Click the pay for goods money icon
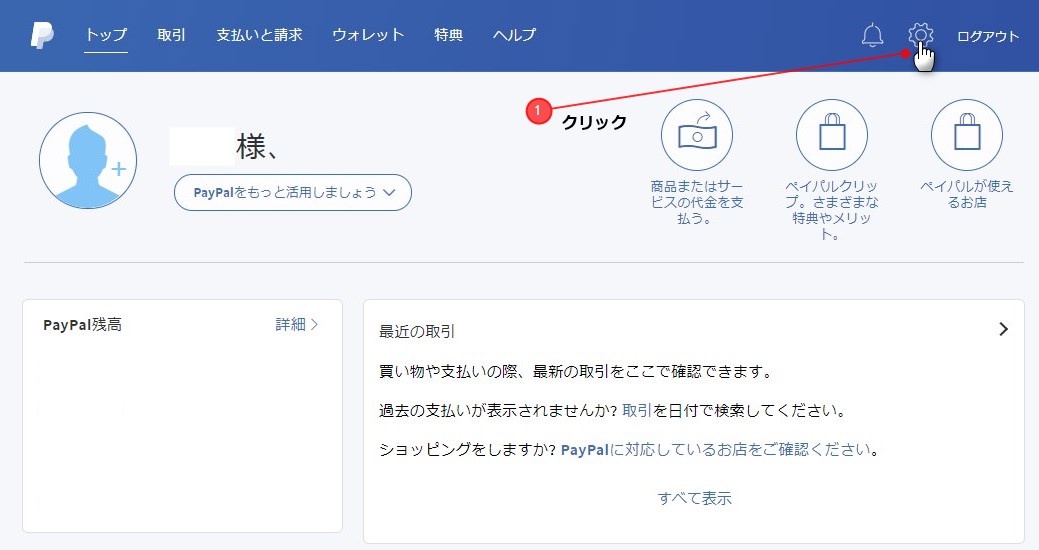 click(x=696, y=135)
